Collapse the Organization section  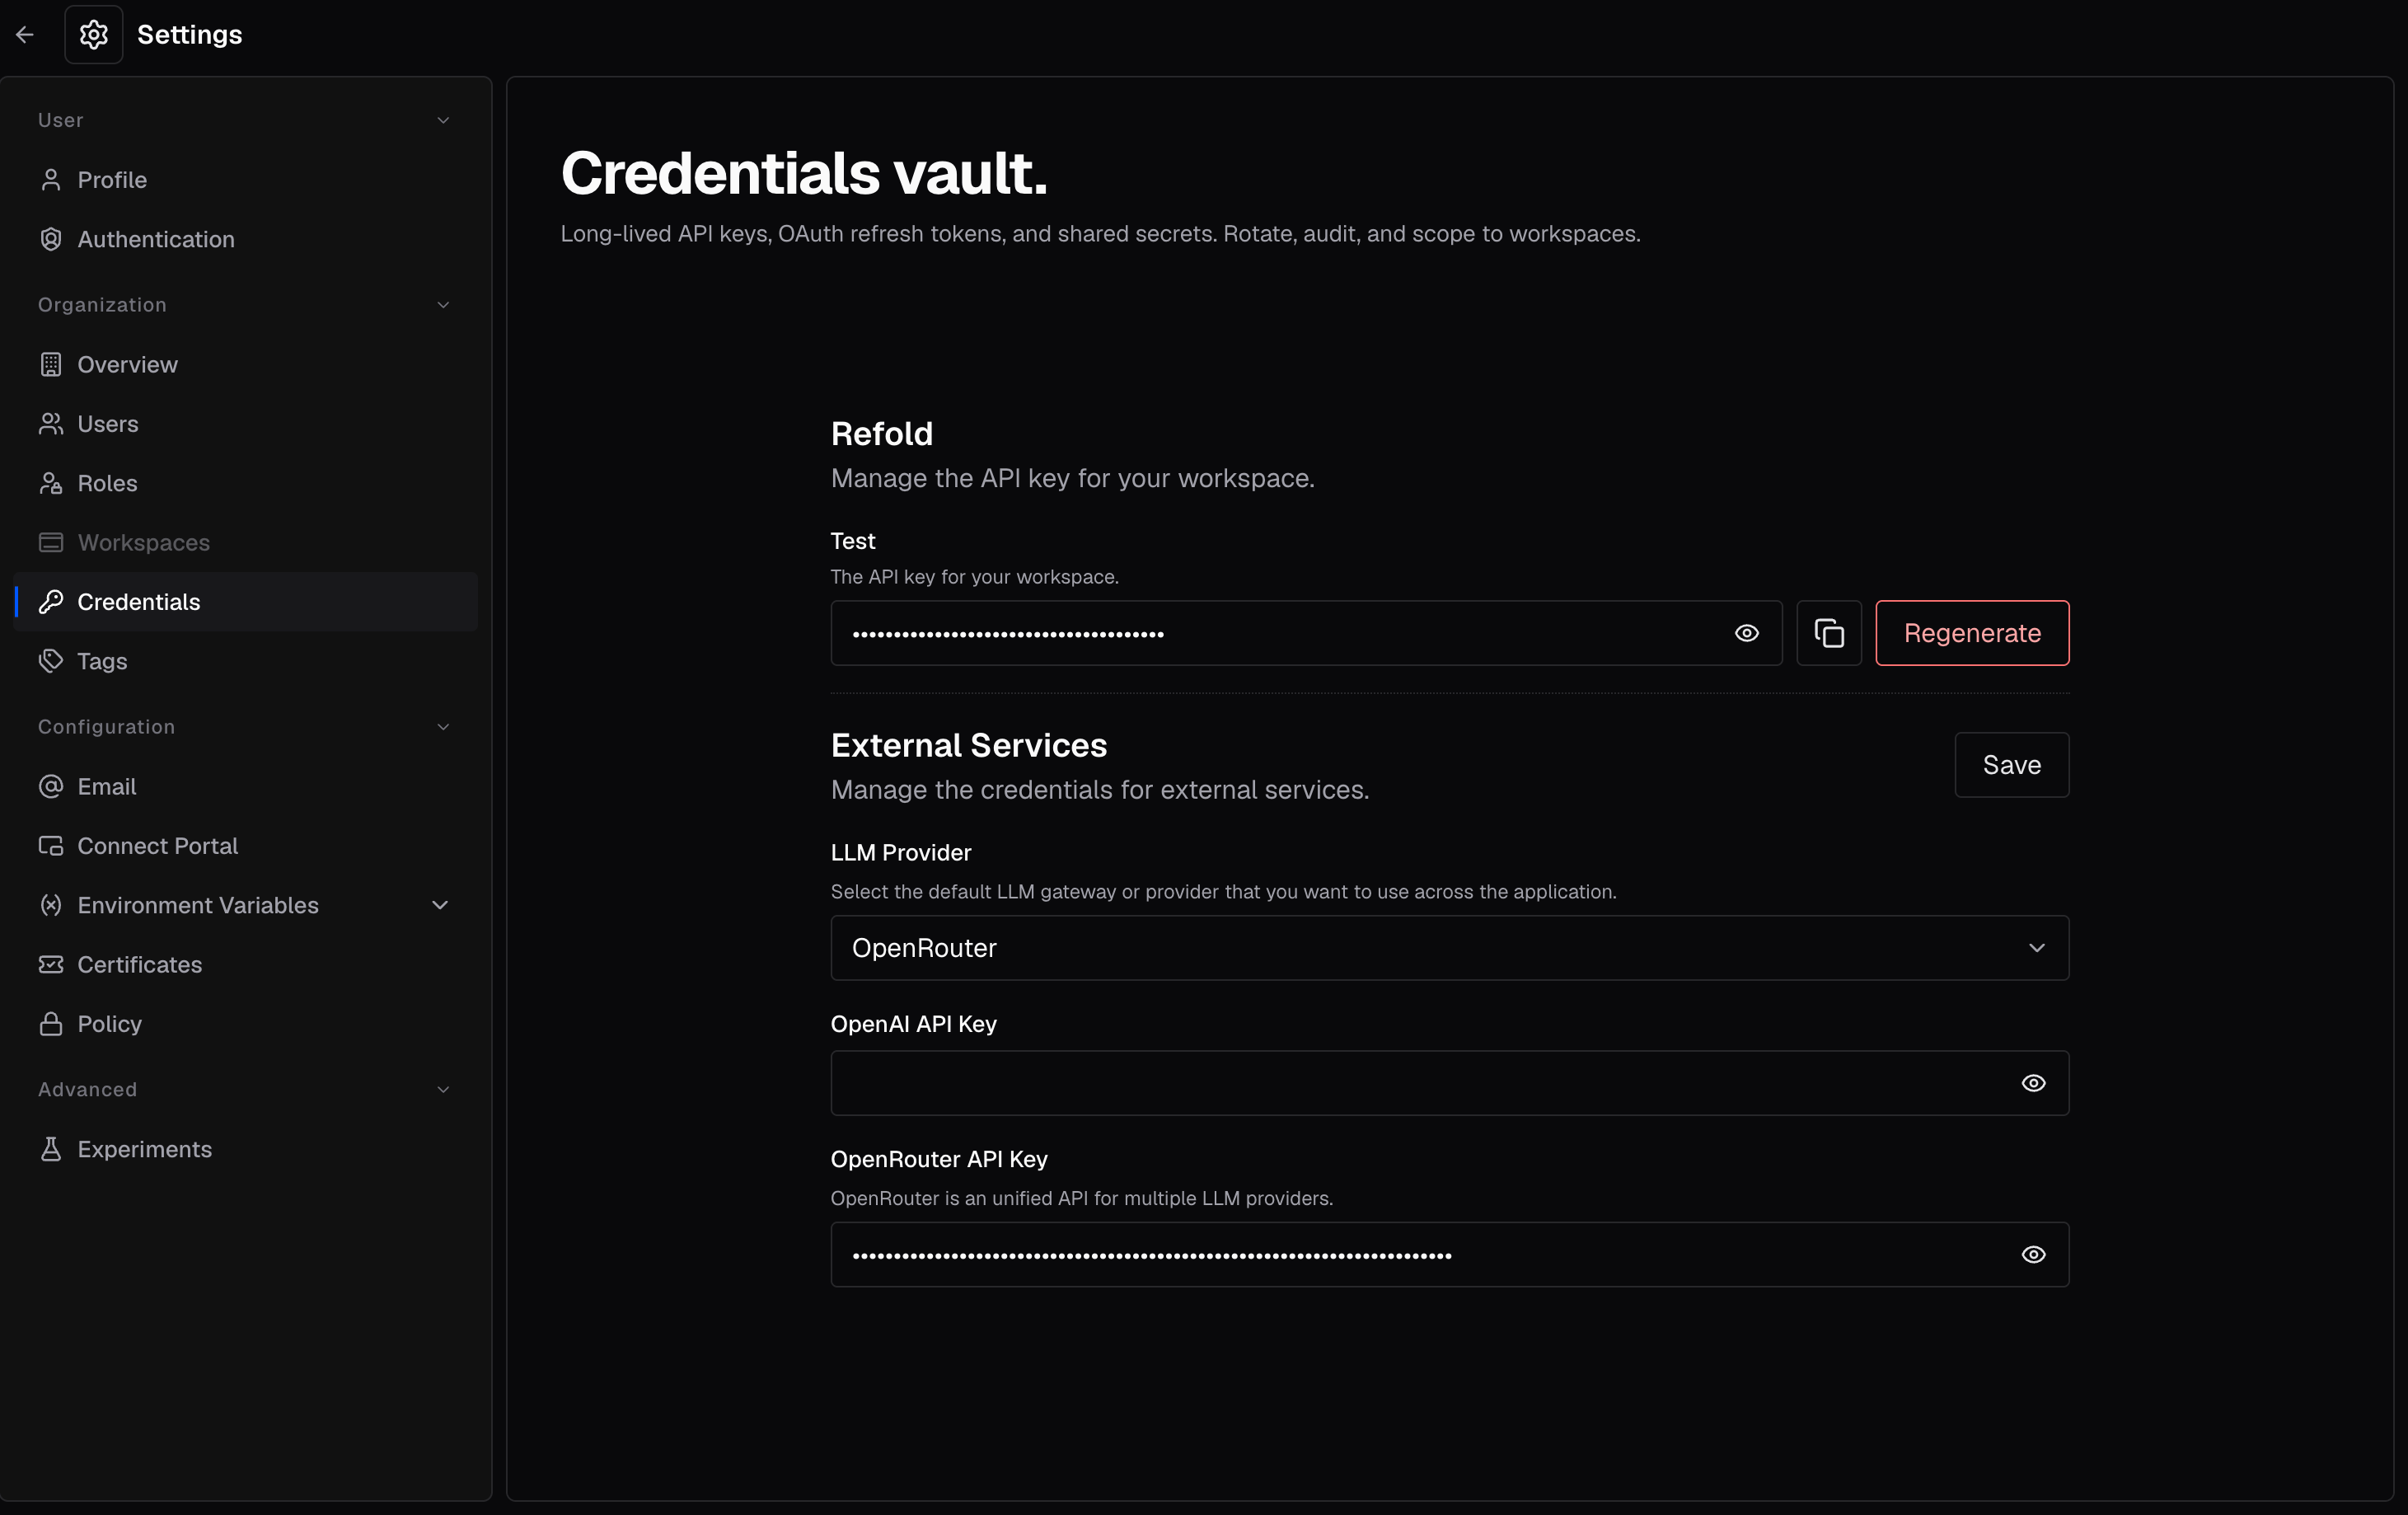point(443,305)
